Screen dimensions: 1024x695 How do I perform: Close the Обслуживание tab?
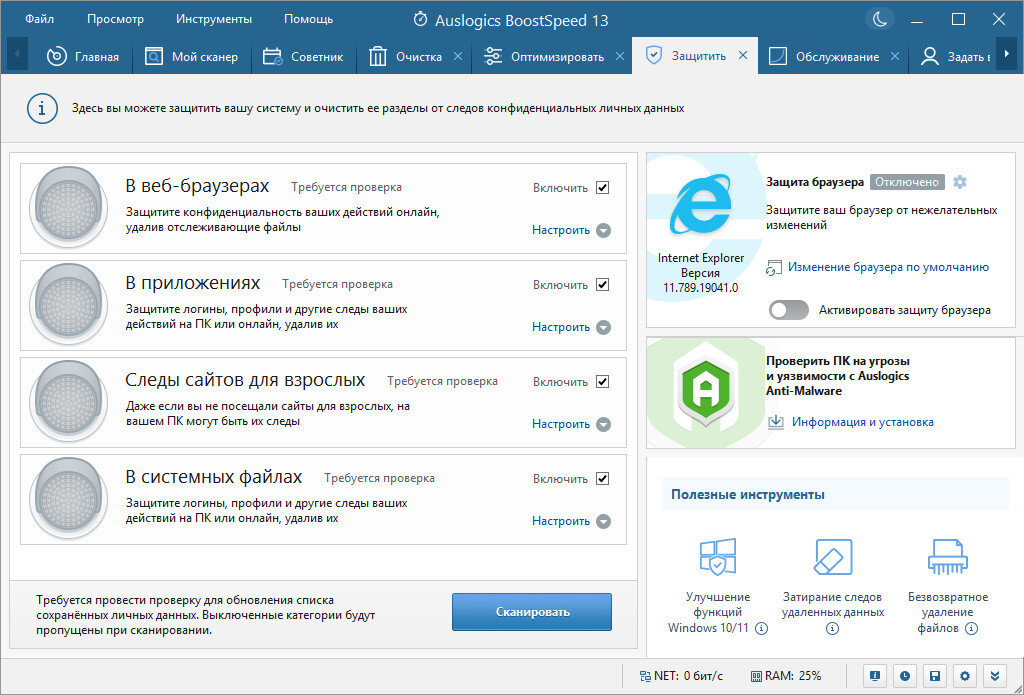(895, 56)
